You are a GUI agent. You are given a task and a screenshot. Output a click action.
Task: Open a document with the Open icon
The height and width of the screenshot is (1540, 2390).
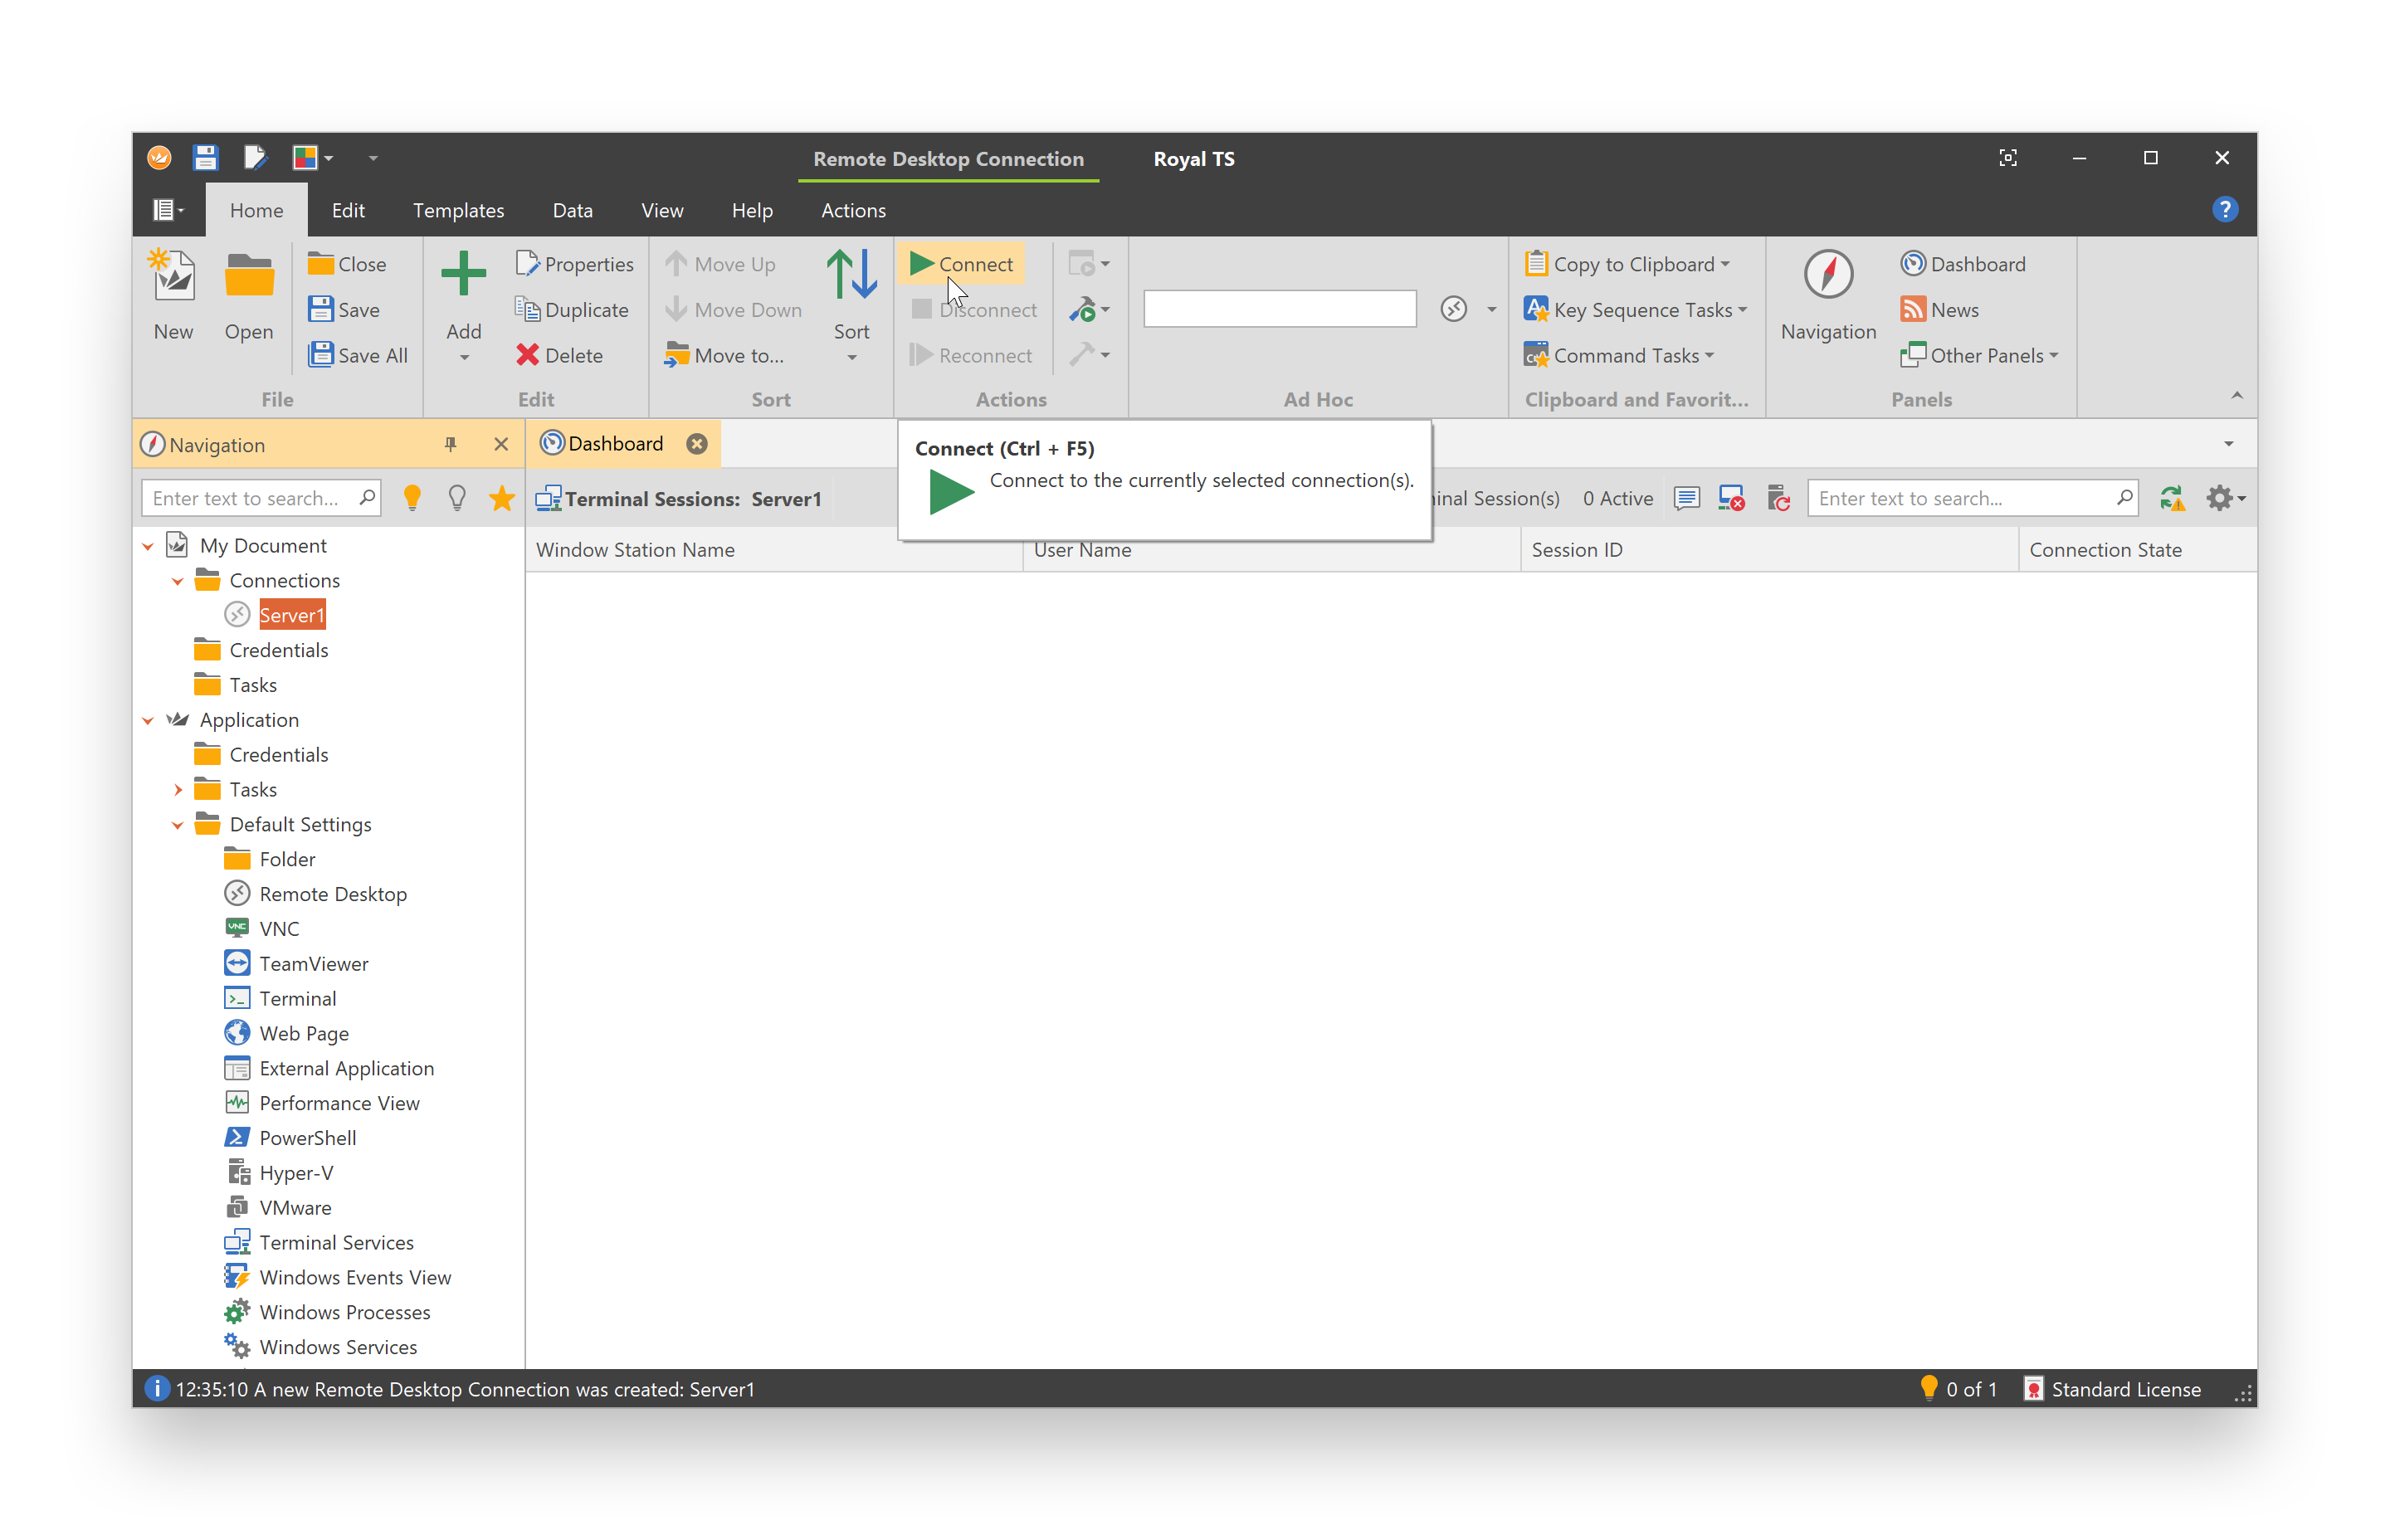pos(248,274)
